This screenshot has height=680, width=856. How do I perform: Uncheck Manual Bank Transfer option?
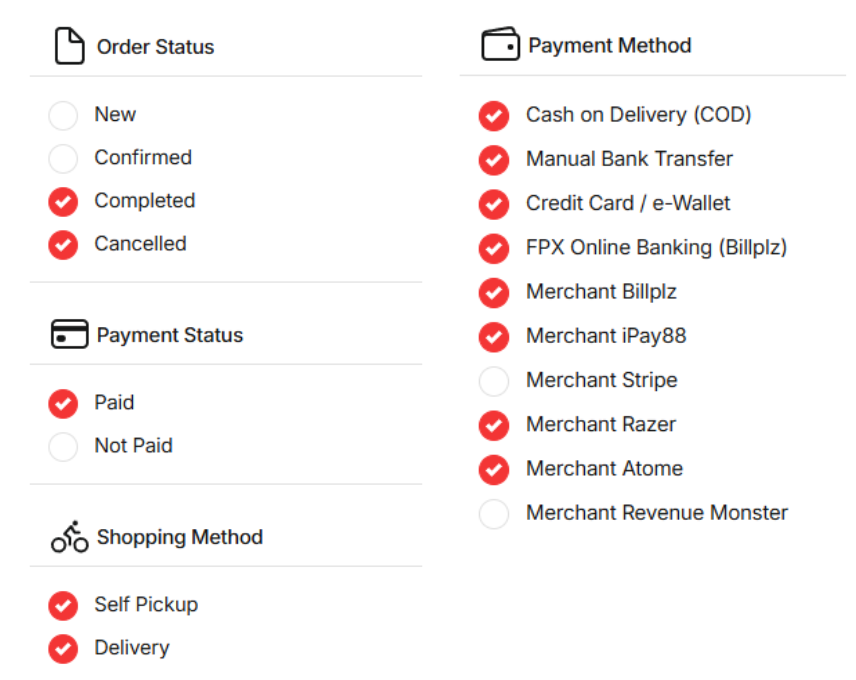[494, 159]
